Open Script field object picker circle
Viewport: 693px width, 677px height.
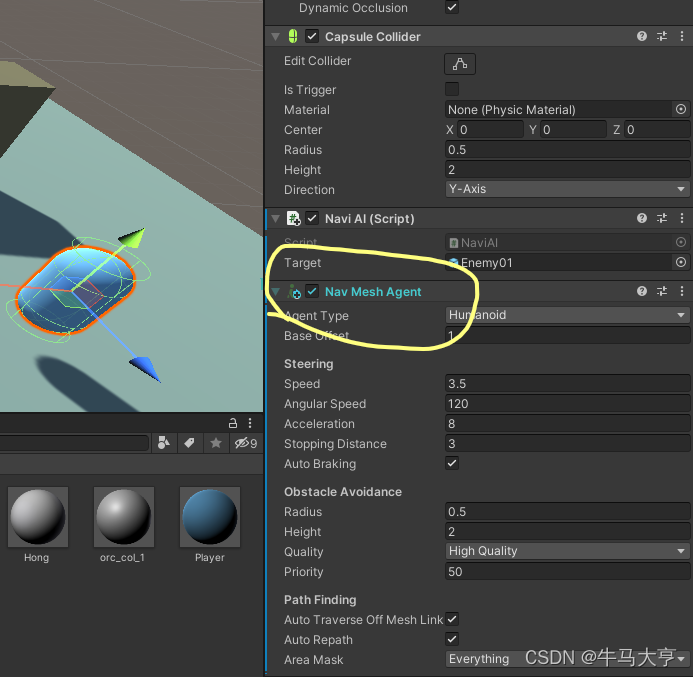(681, 242)
